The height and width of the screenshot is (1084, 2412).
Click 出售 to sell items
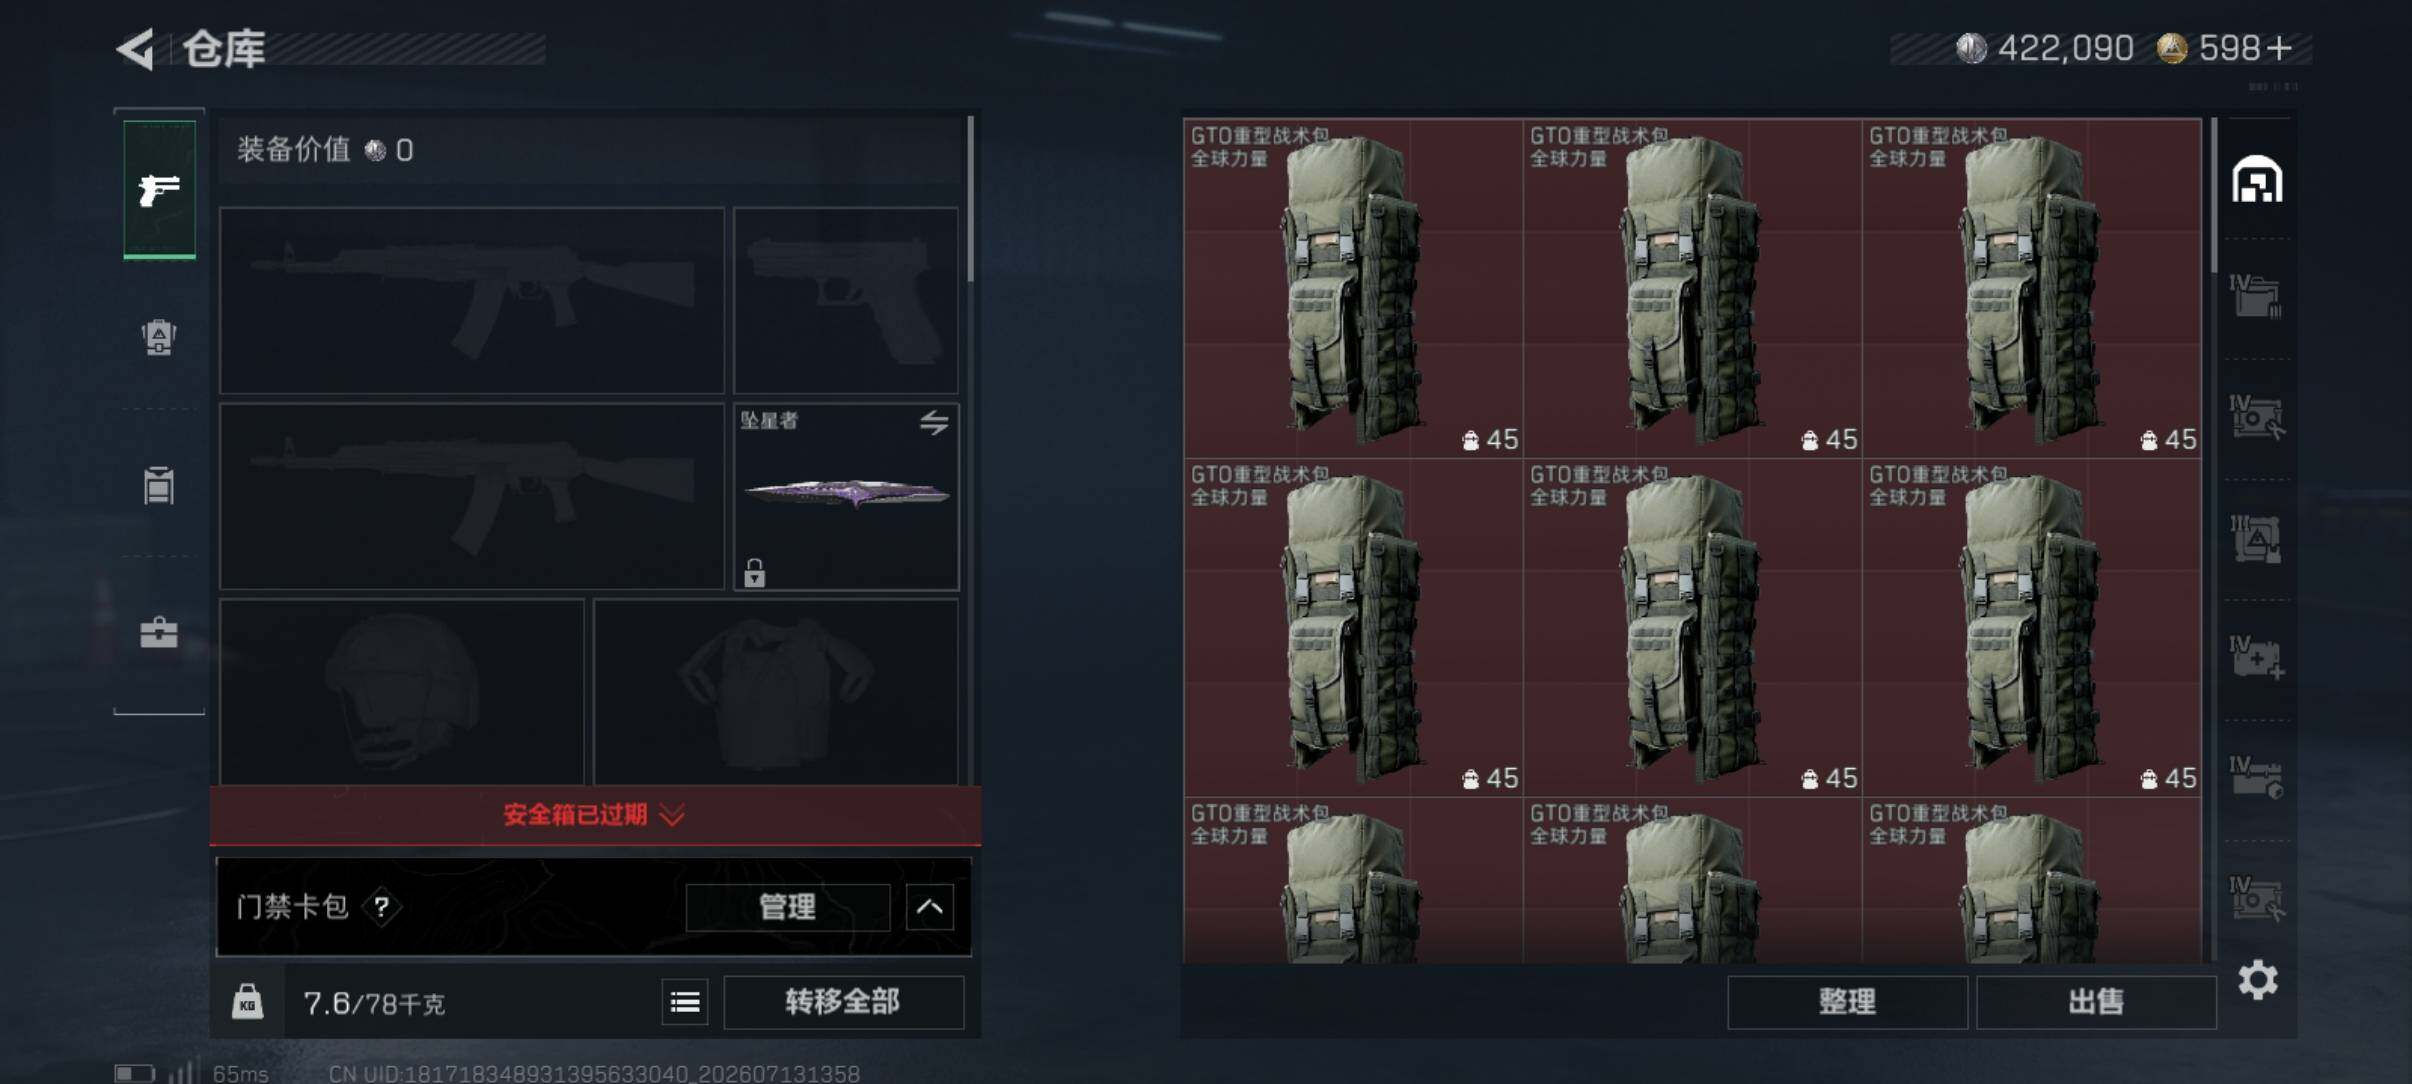(2096, 1002)
